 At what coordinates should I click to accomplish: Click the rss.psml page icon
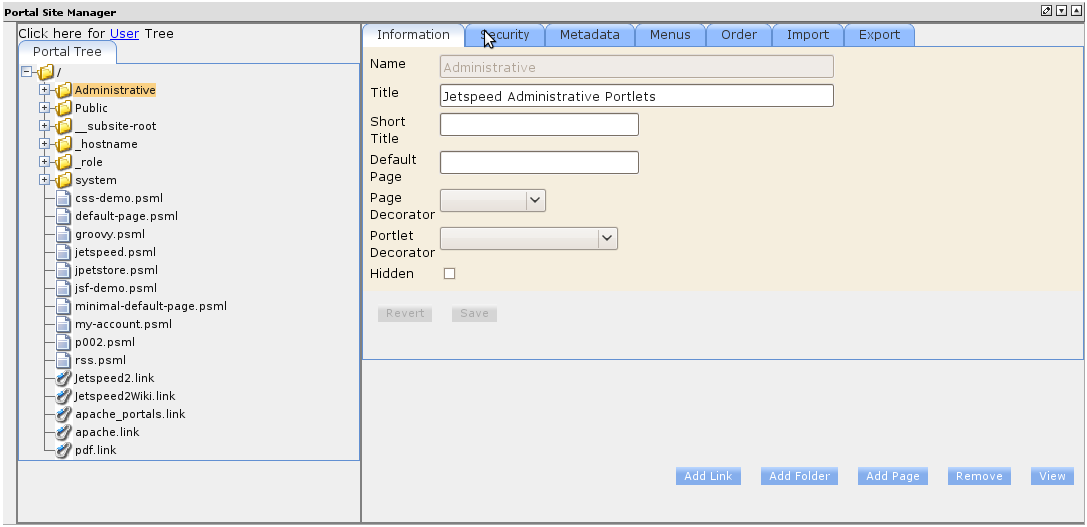[x=64, y=360]
